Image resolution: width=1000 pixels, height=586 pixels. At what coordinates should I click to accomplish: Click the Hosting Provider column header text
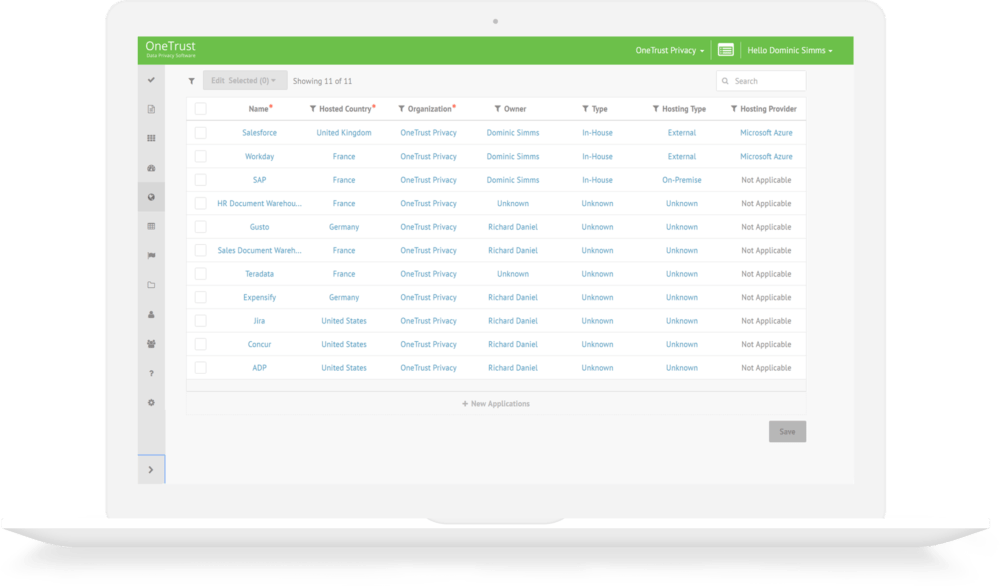click(x=768, y=109)
